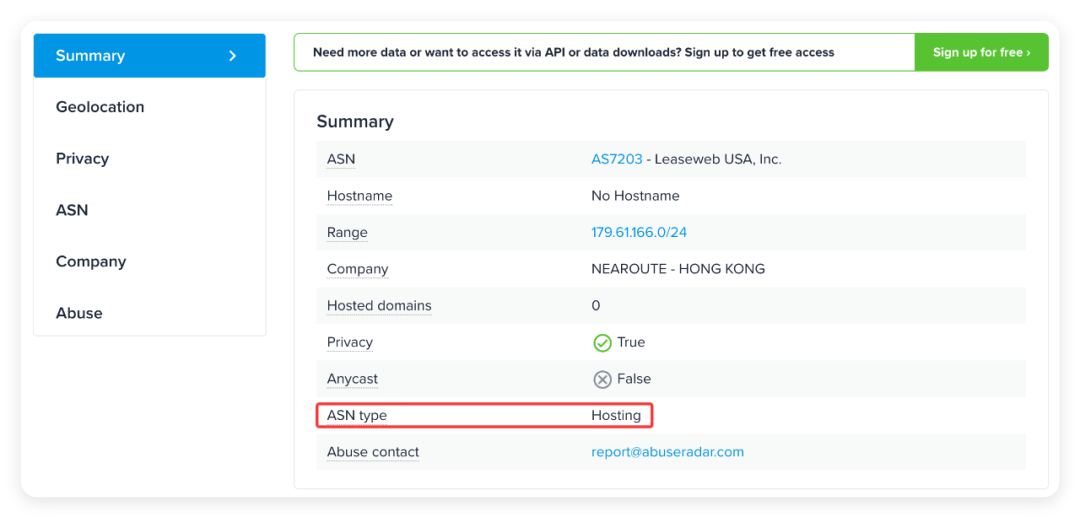Click the report@abuseradar.com email link
This screenshot has height=517, width=1080.
coord(667,452)
